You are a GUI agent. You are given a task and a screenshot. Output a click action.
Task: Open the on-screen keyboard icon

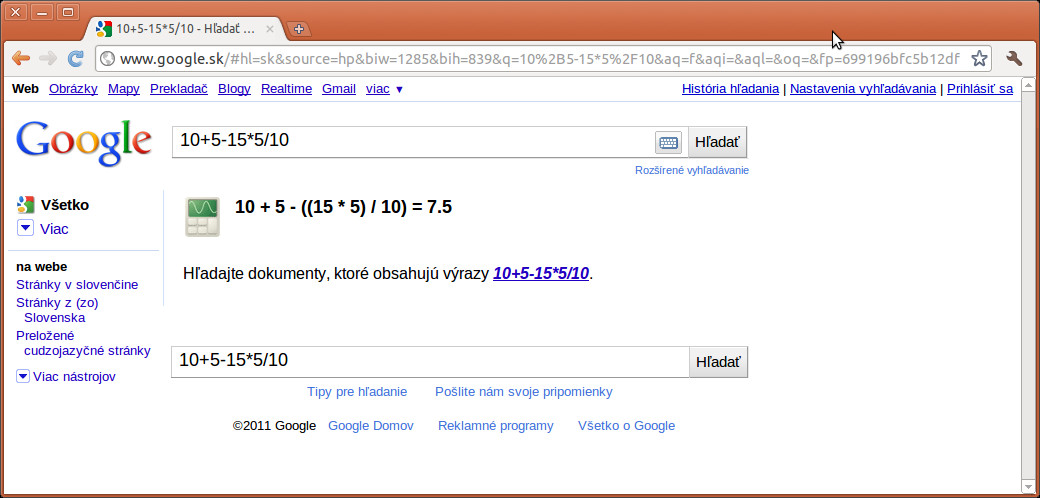(x=669, y=142)
